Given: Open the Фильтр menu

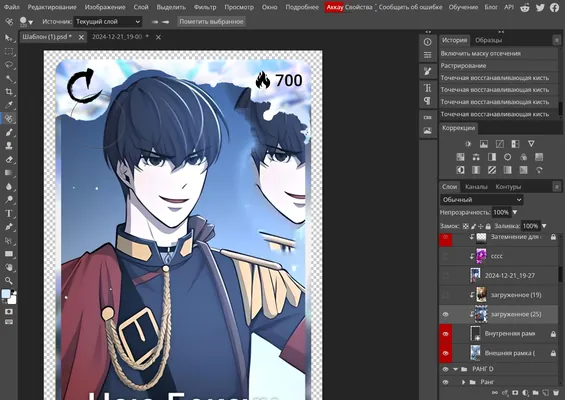Looking at the screenshot, I should coord(205,7).
